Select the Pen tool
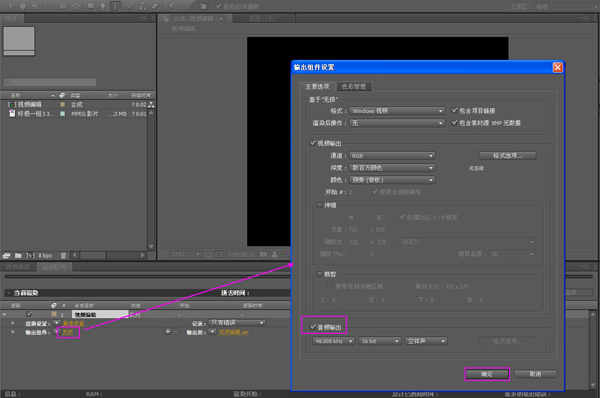This screenshot has height=398, width=600. pyautogui.click(x=103, y=6)
